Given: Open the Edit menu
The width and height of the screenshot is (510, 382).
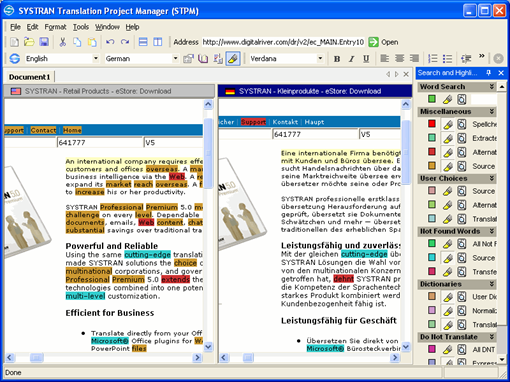Looking at the screenshot, I should (x=32, y=27).
